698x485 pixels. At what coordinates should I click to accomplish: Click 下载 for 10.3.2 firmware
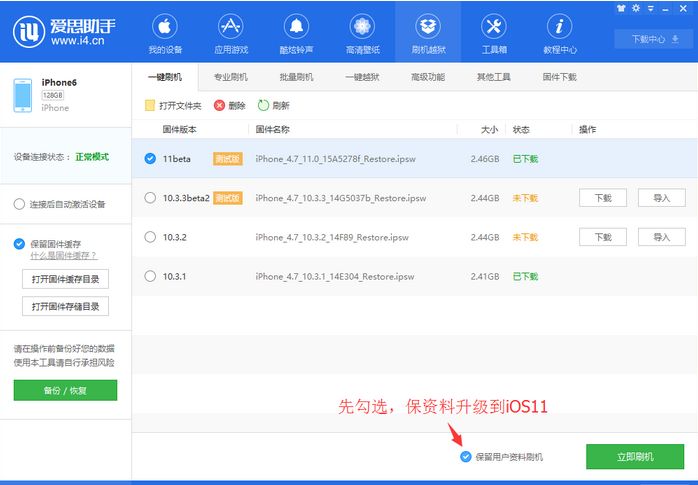click(x=603, y=237)
